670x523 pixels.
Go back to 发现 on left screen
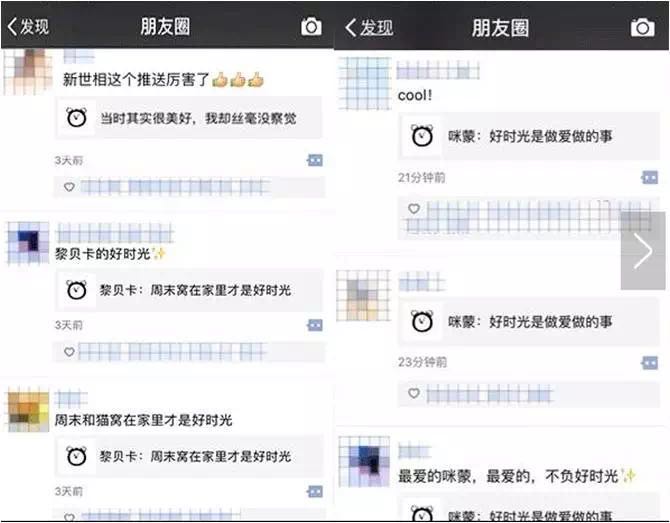click(x=28, y=26)
